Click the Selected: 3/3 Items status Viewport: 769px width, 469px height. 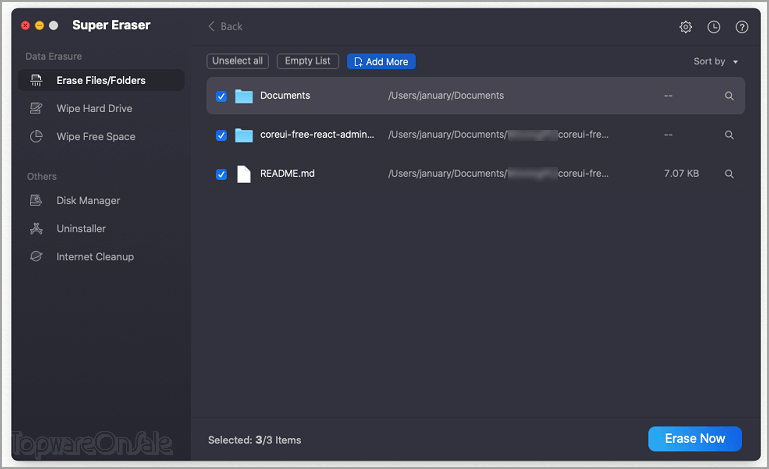[255, 440]
